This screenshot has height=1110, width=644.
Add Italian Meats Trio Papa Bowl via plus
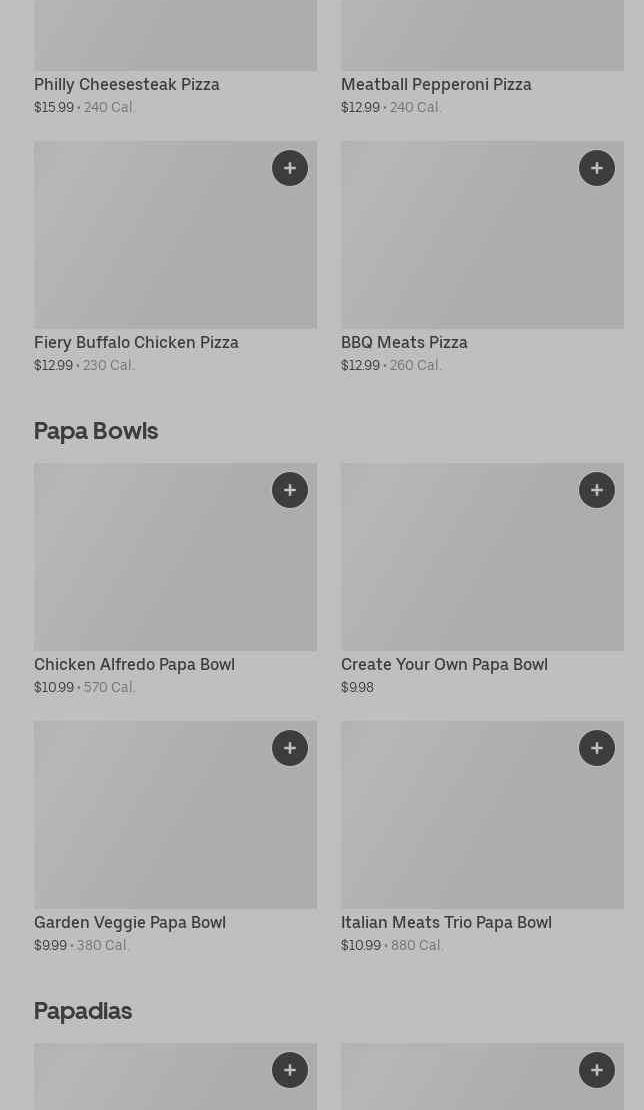[x=597, y=748]
